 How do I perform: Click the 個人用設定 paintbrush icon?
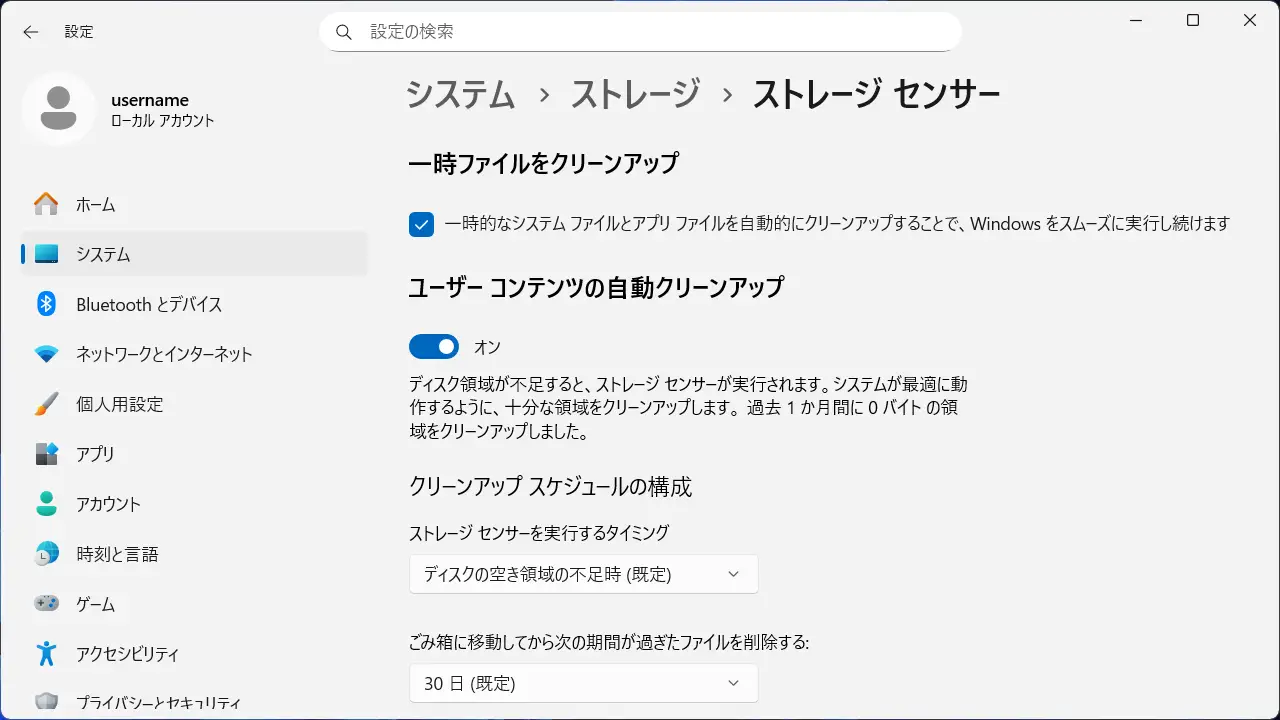(x=46, y=404)
